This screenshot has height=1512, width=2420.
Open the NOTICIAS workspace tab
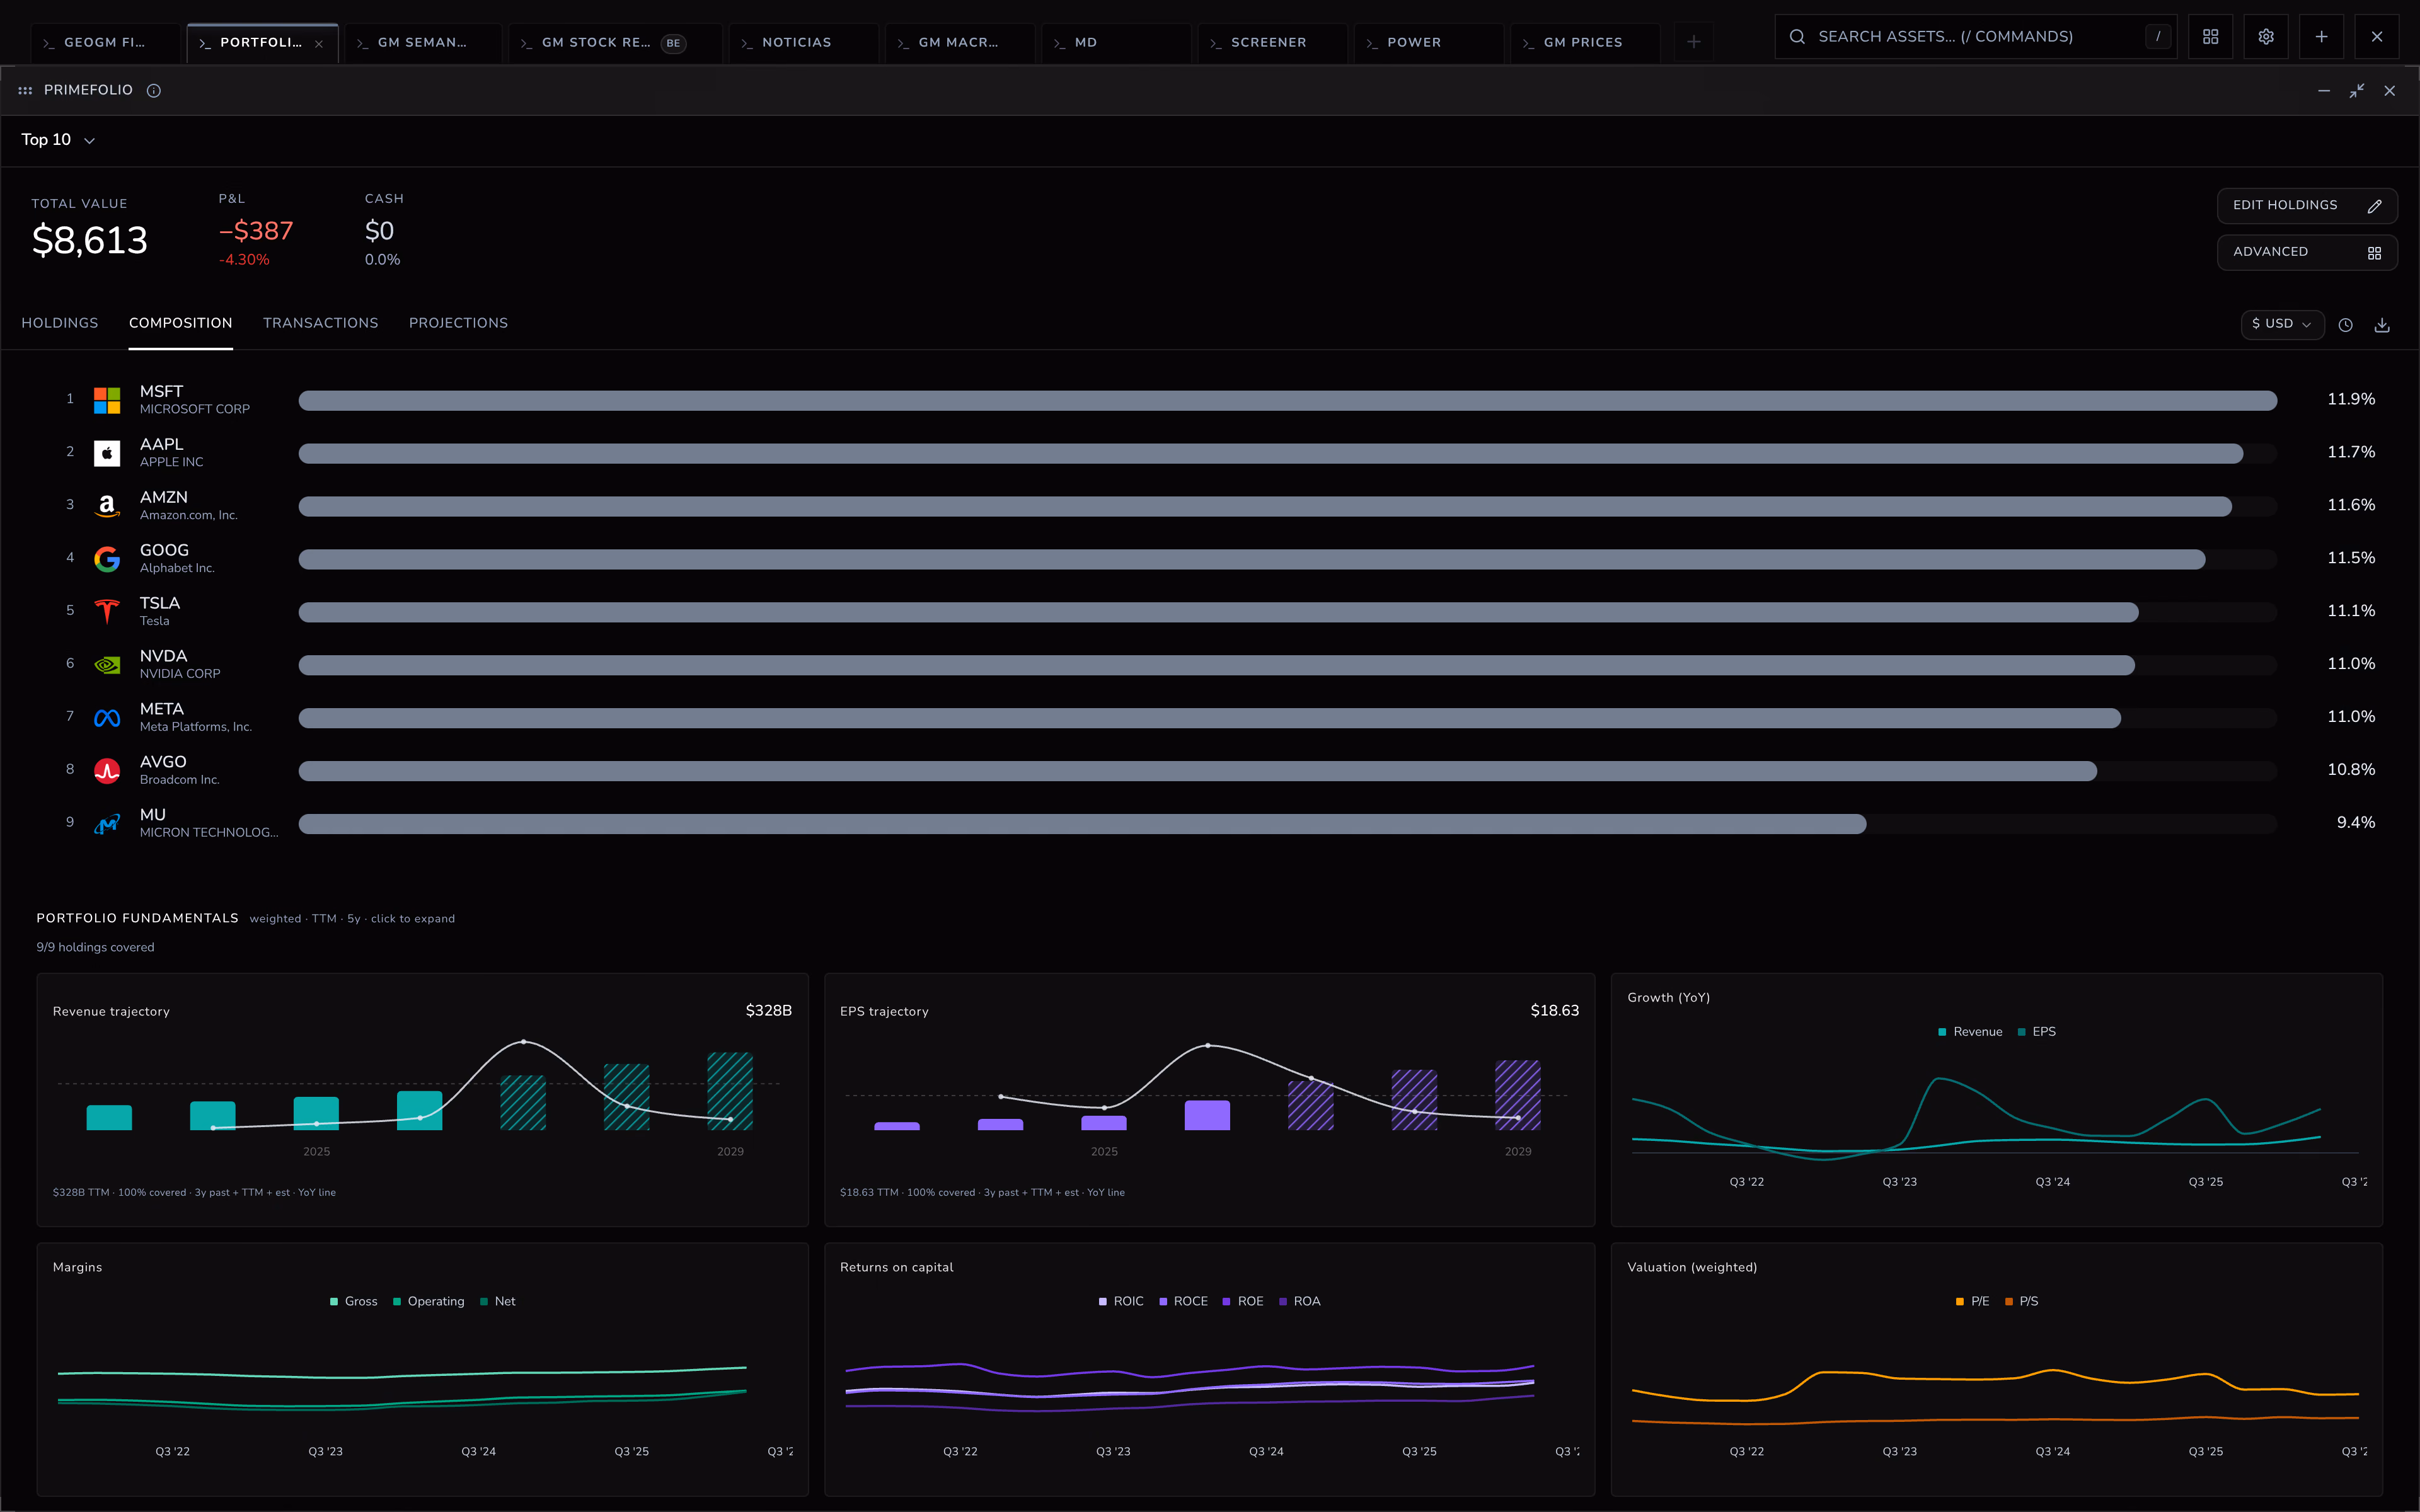pos(803,43)
